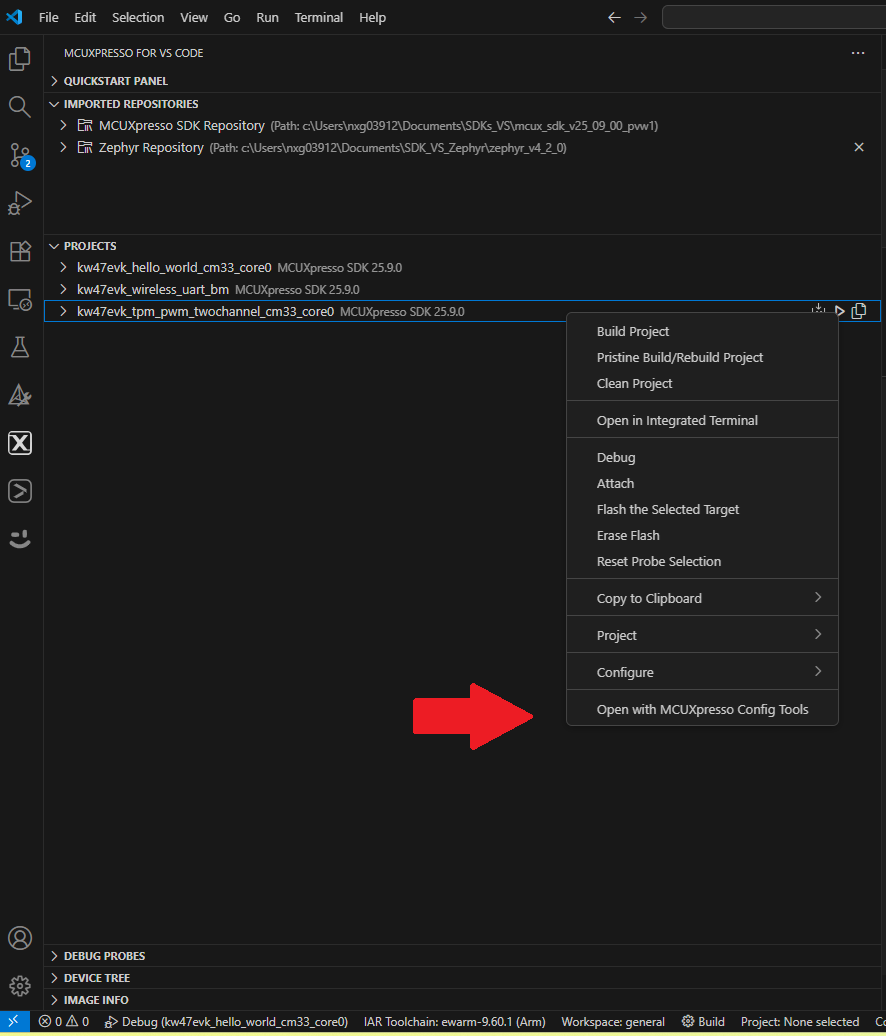The height and width of the screenshot is (1036, 886).
Task: Open the Manage gear icon at bottom left
Action: 20,986
